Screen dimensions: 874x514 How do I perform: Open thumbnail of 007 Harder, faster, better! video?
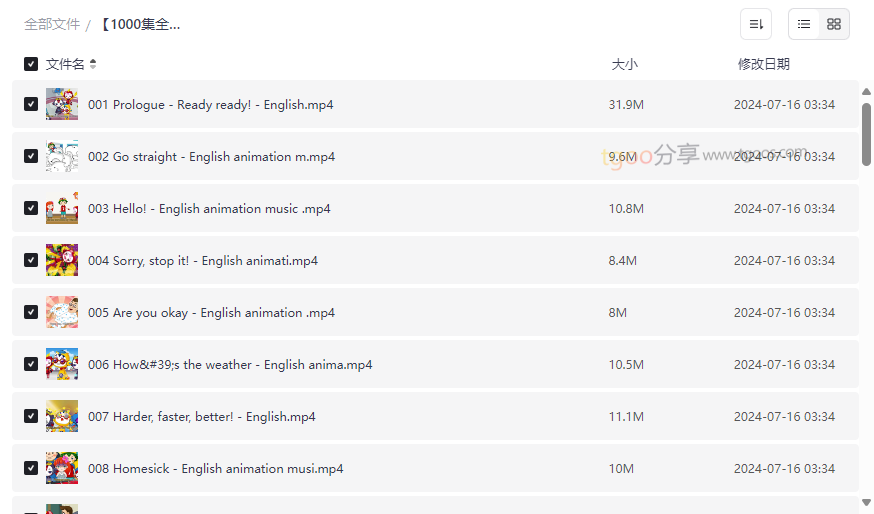click(x=62, y=416)
